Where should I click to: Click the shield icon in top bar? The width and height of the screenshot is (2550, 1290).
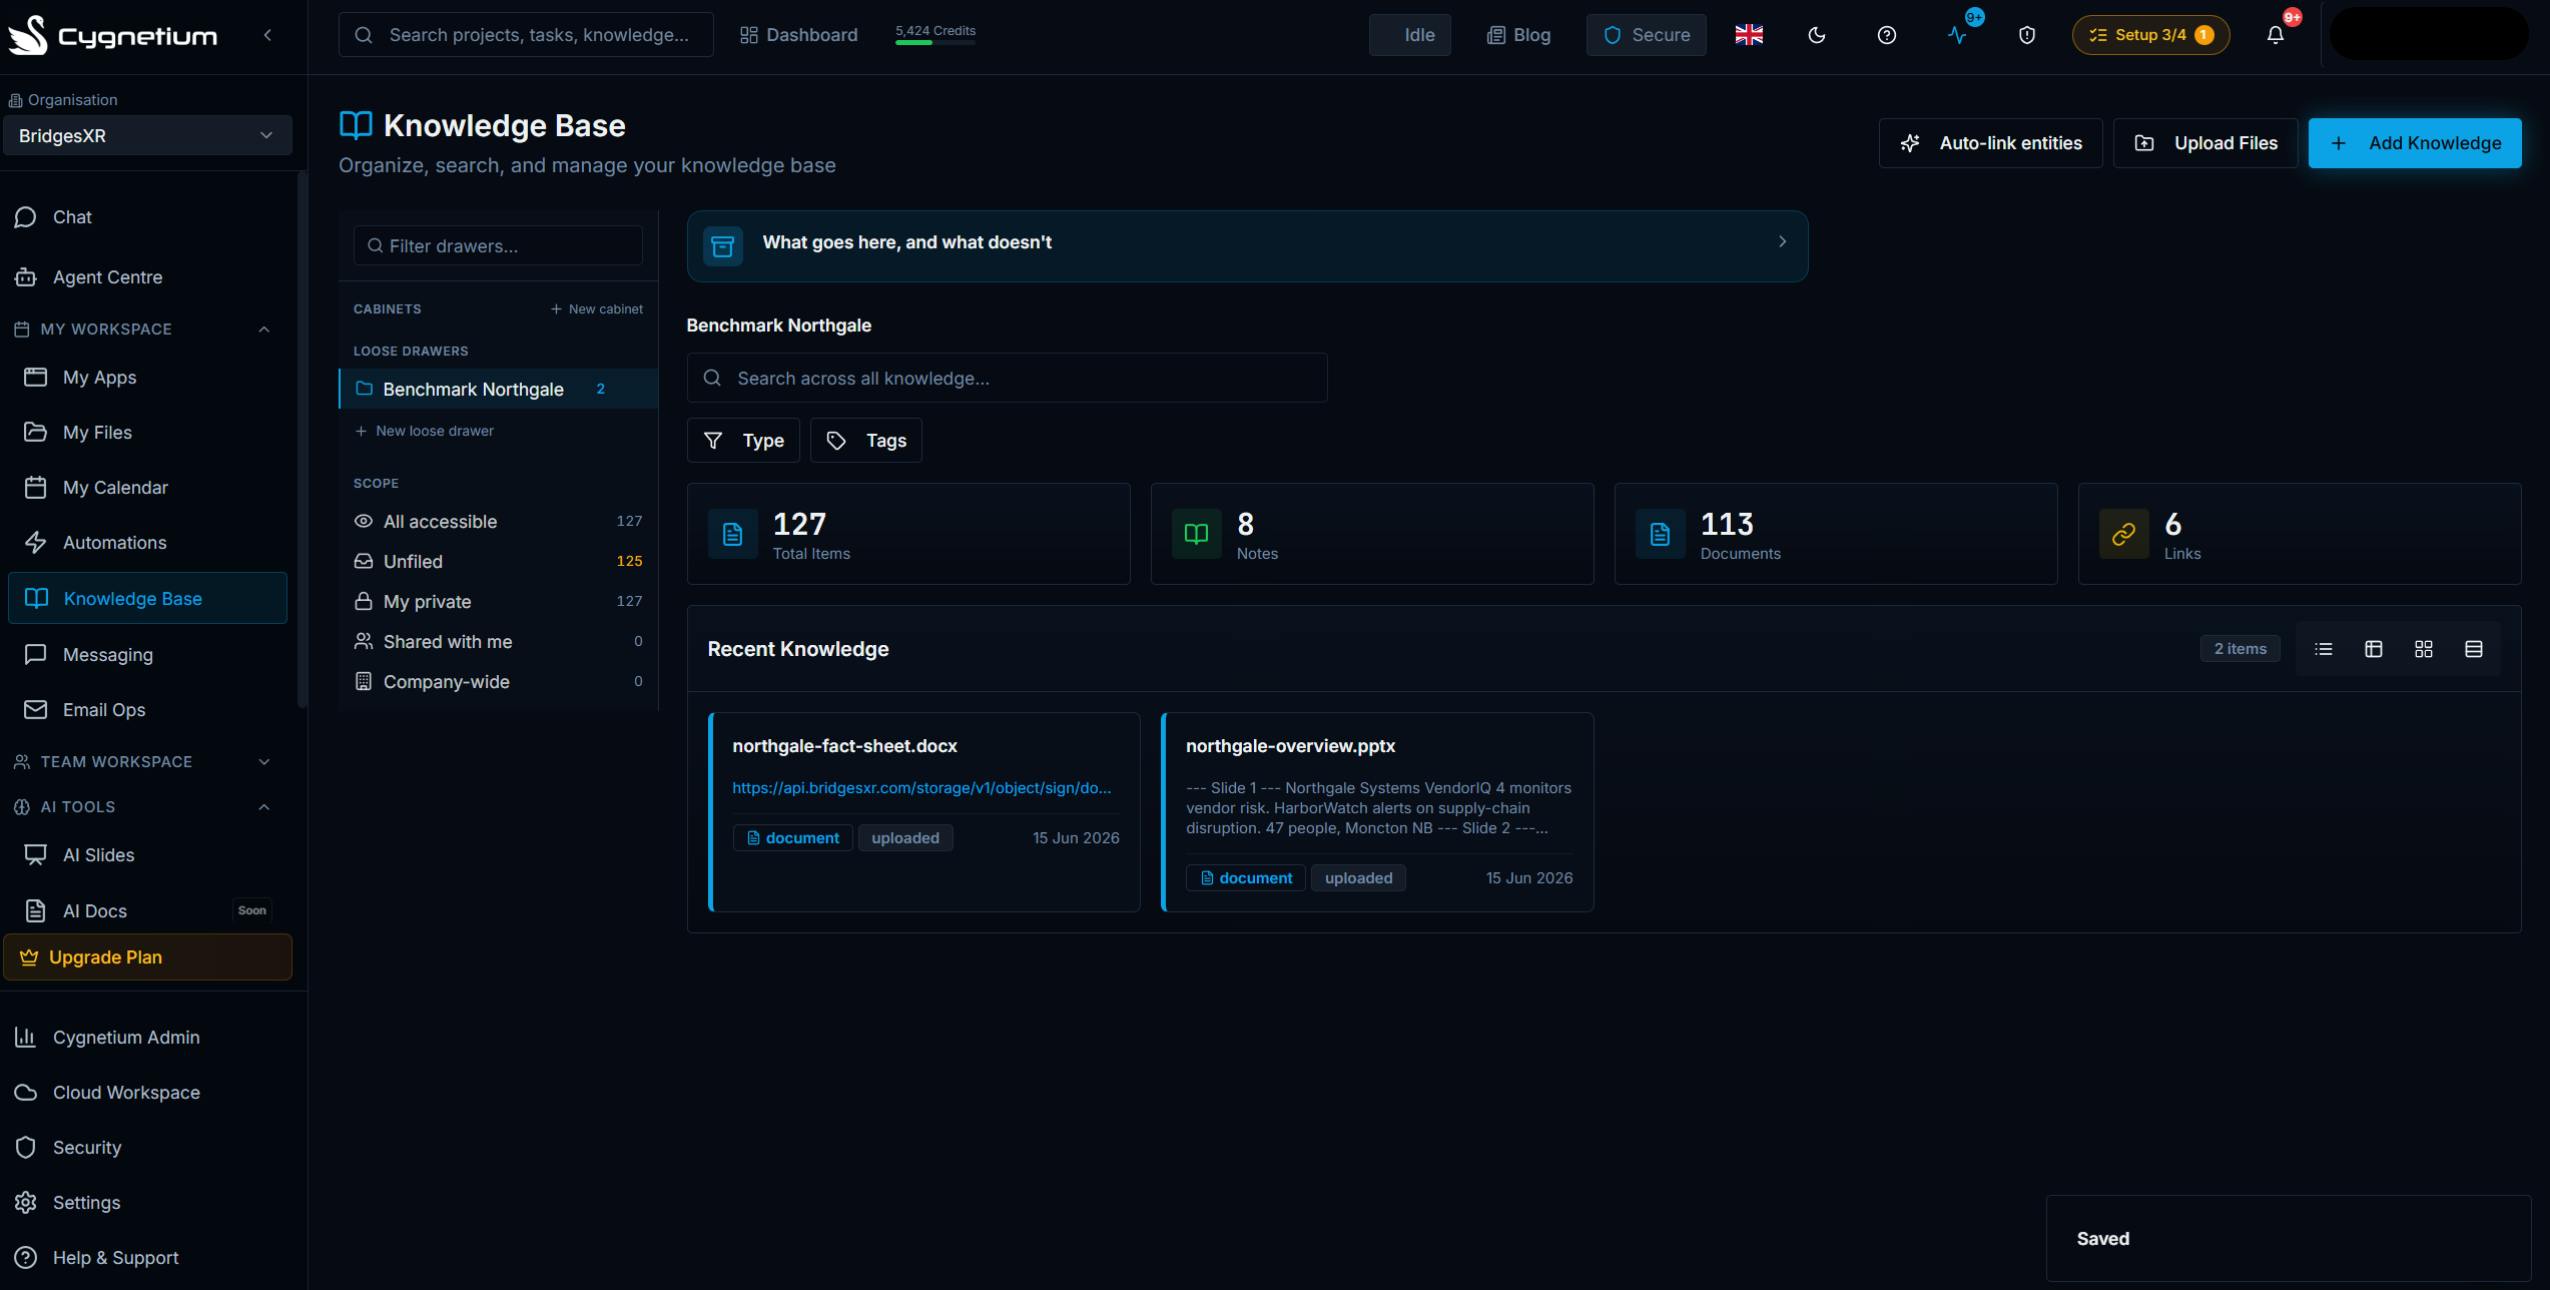coord(2027,35)
